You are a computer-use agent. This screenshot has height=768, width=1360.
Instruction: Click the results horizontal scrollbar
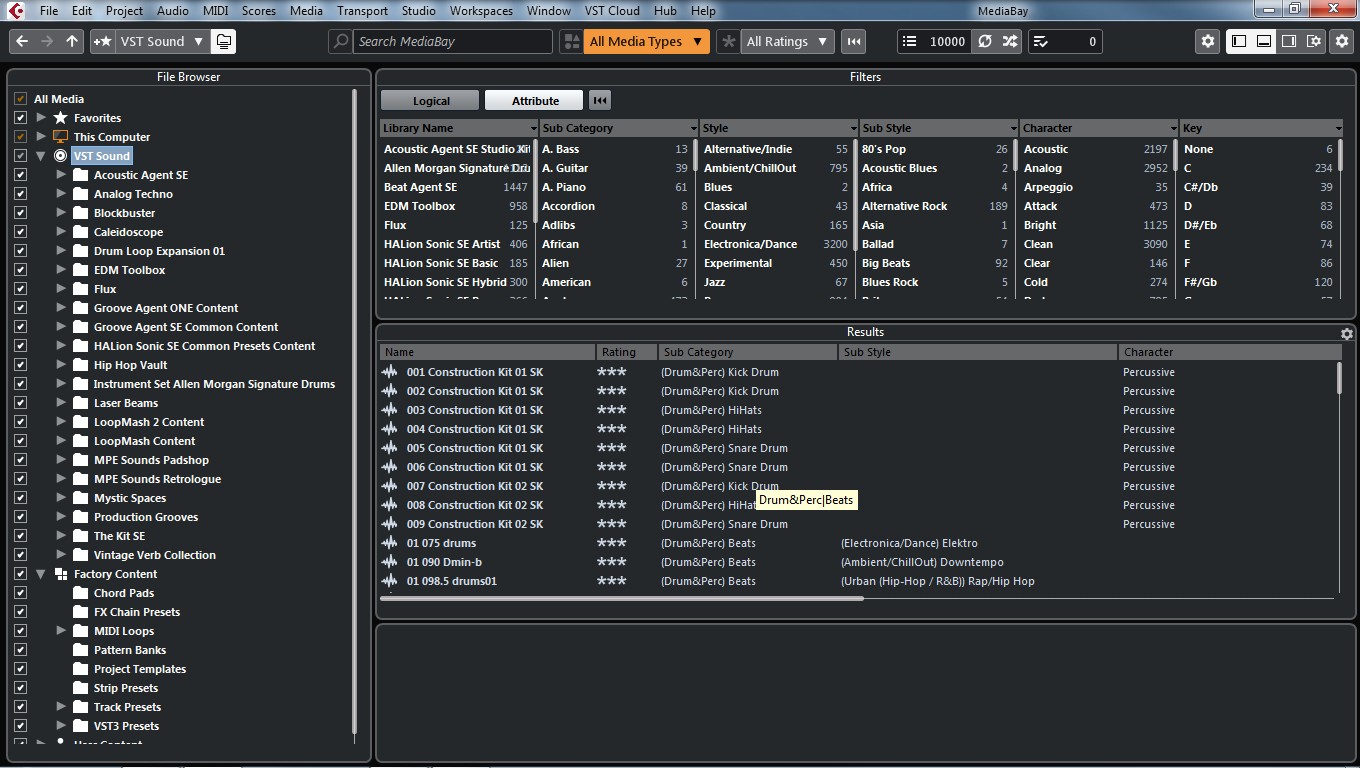click(622, 599)
